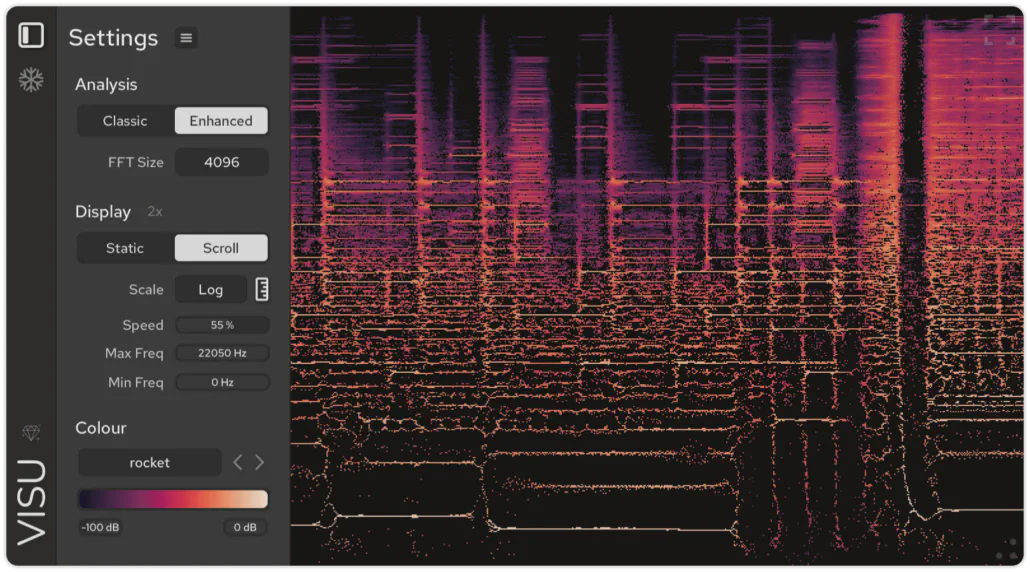Click the resize handle dots icon

click(x=1006, y=550)
